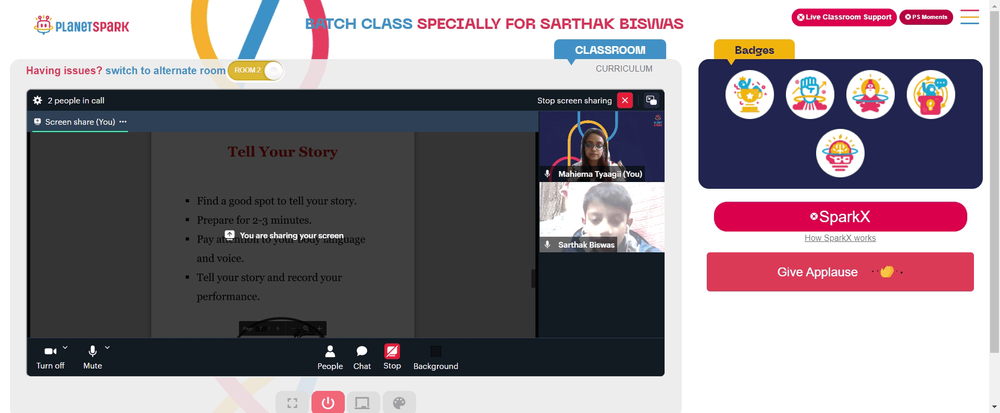Image resolution: width=1000 pixels, height=413 pixels.
Task: Click the 'switch to alternate room' text
Action: click(166, 71)
